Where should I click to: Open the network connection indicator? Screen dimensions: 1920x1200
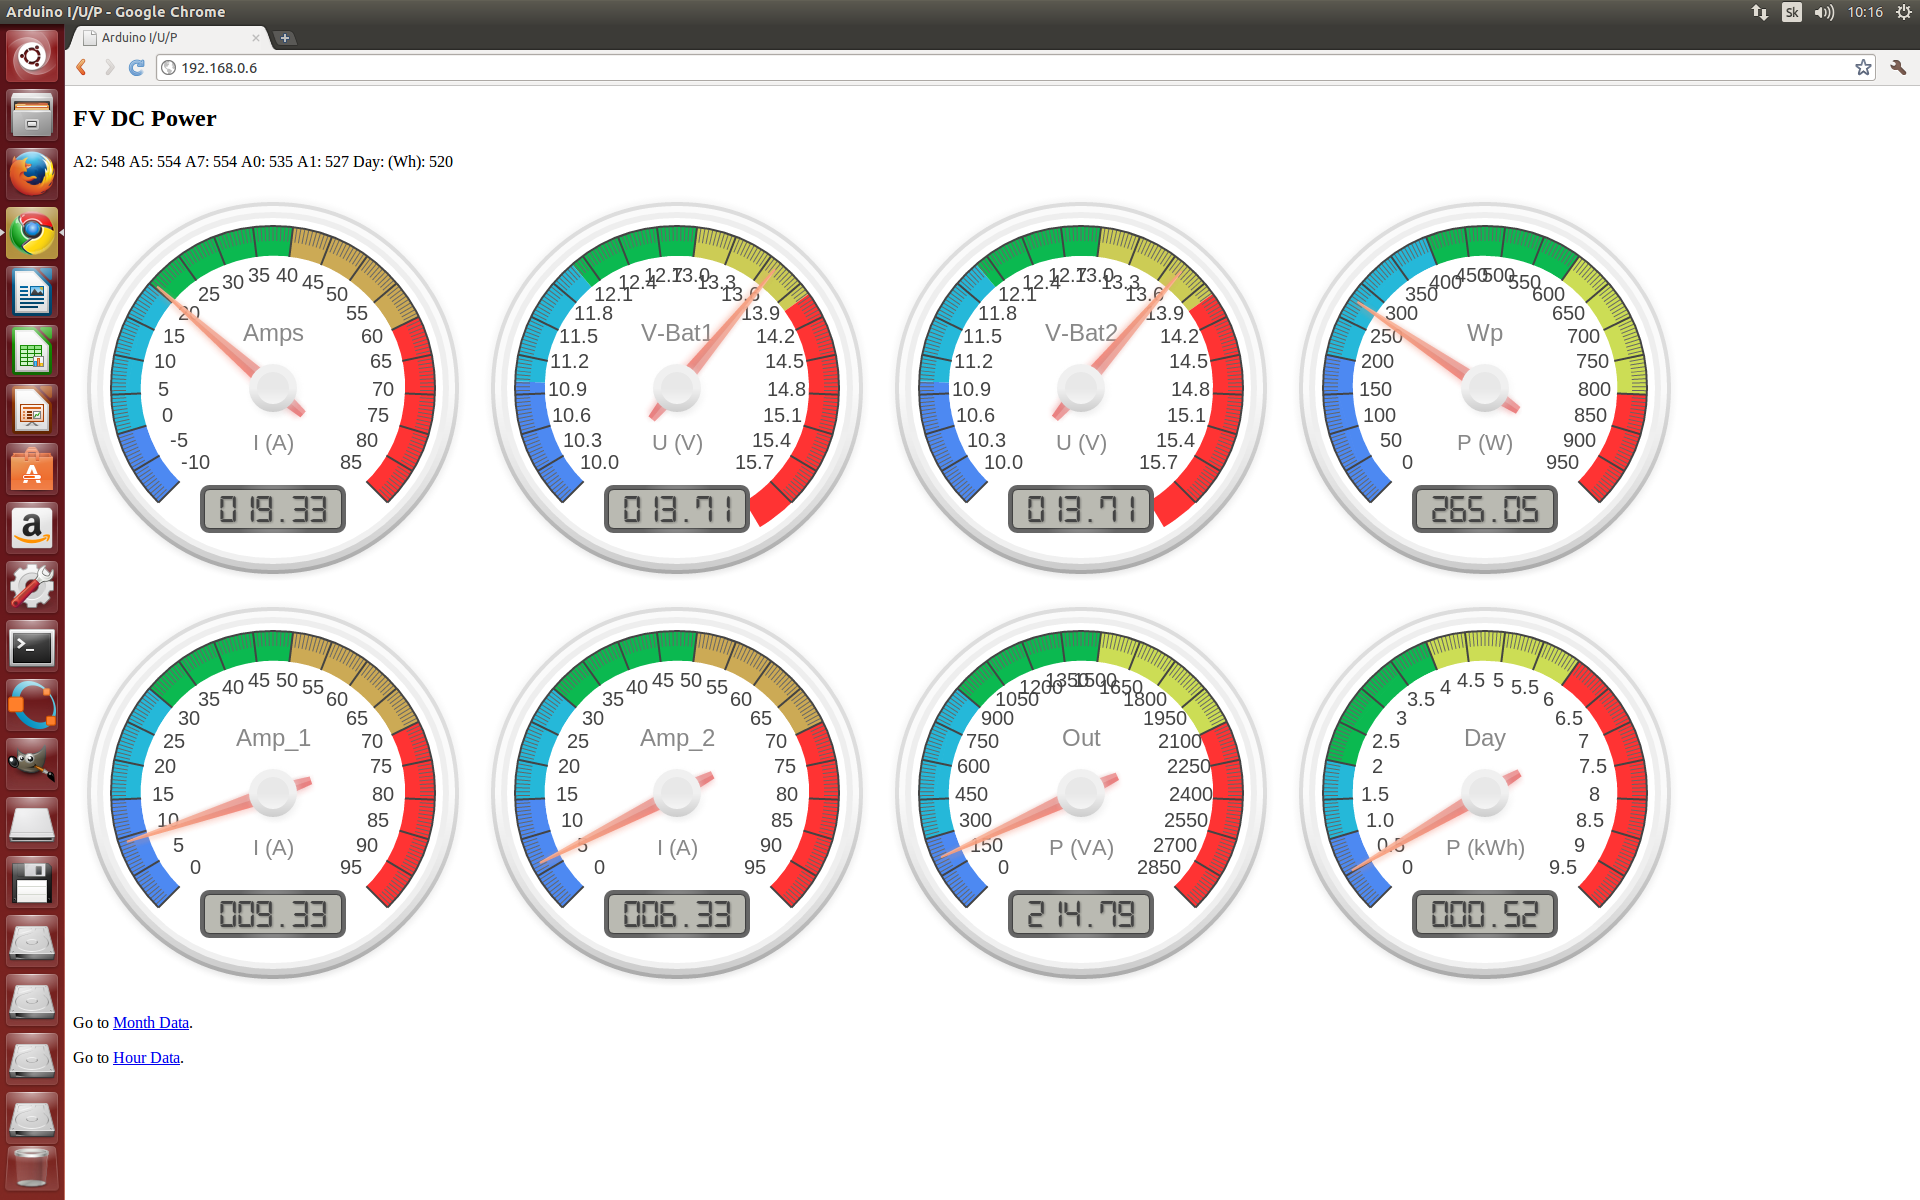click(x=1760, y=12)
